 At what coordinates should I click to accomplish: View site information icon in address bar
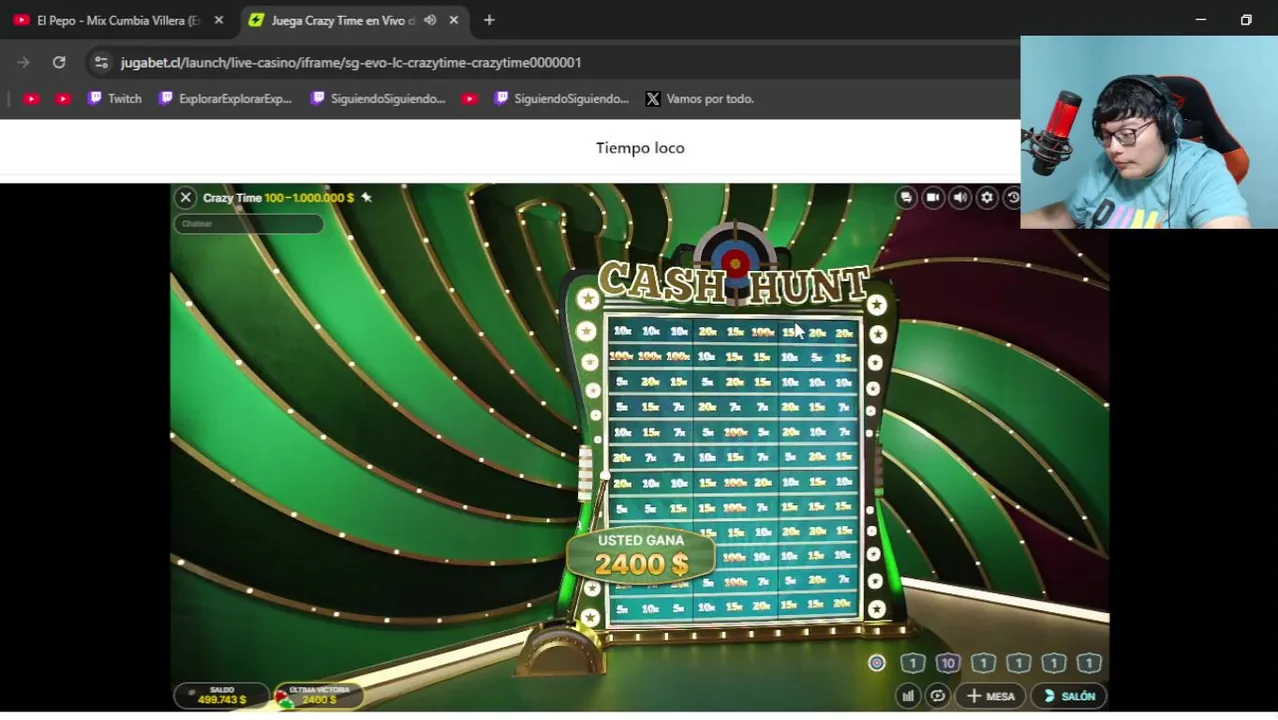pos(101,62)
